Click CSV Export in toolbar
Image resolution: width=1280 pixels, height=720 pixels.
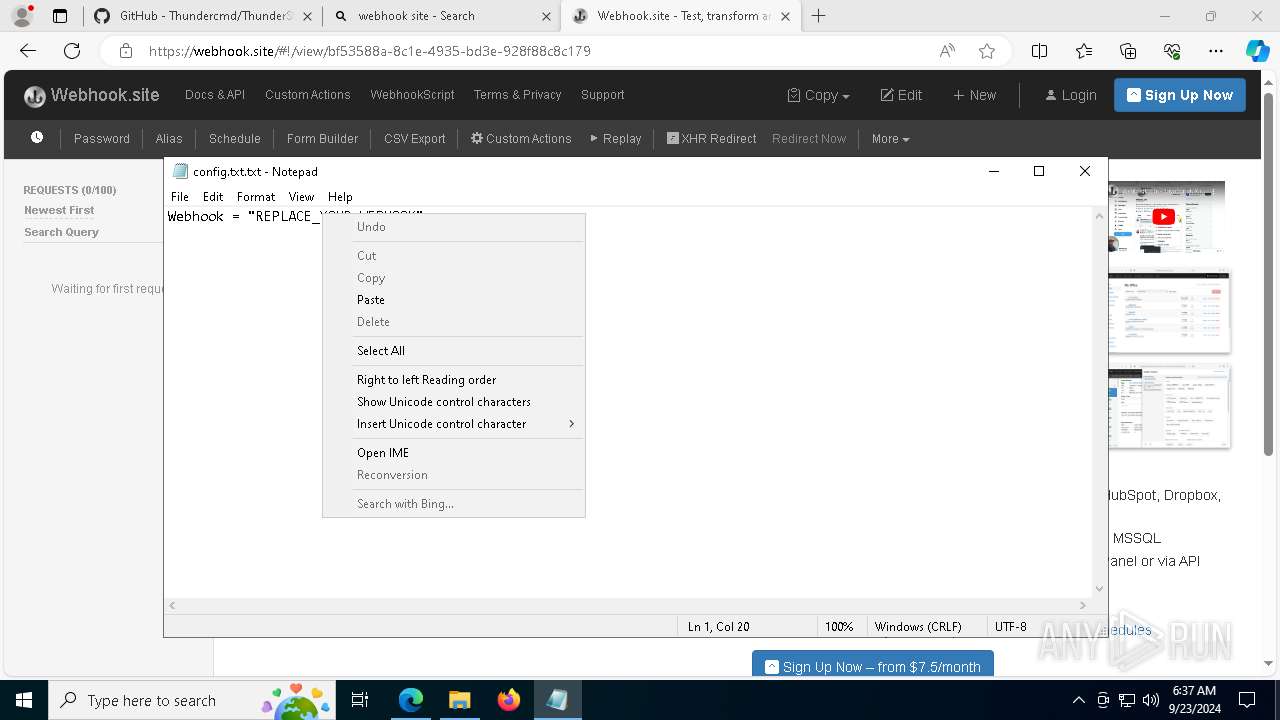415,139
